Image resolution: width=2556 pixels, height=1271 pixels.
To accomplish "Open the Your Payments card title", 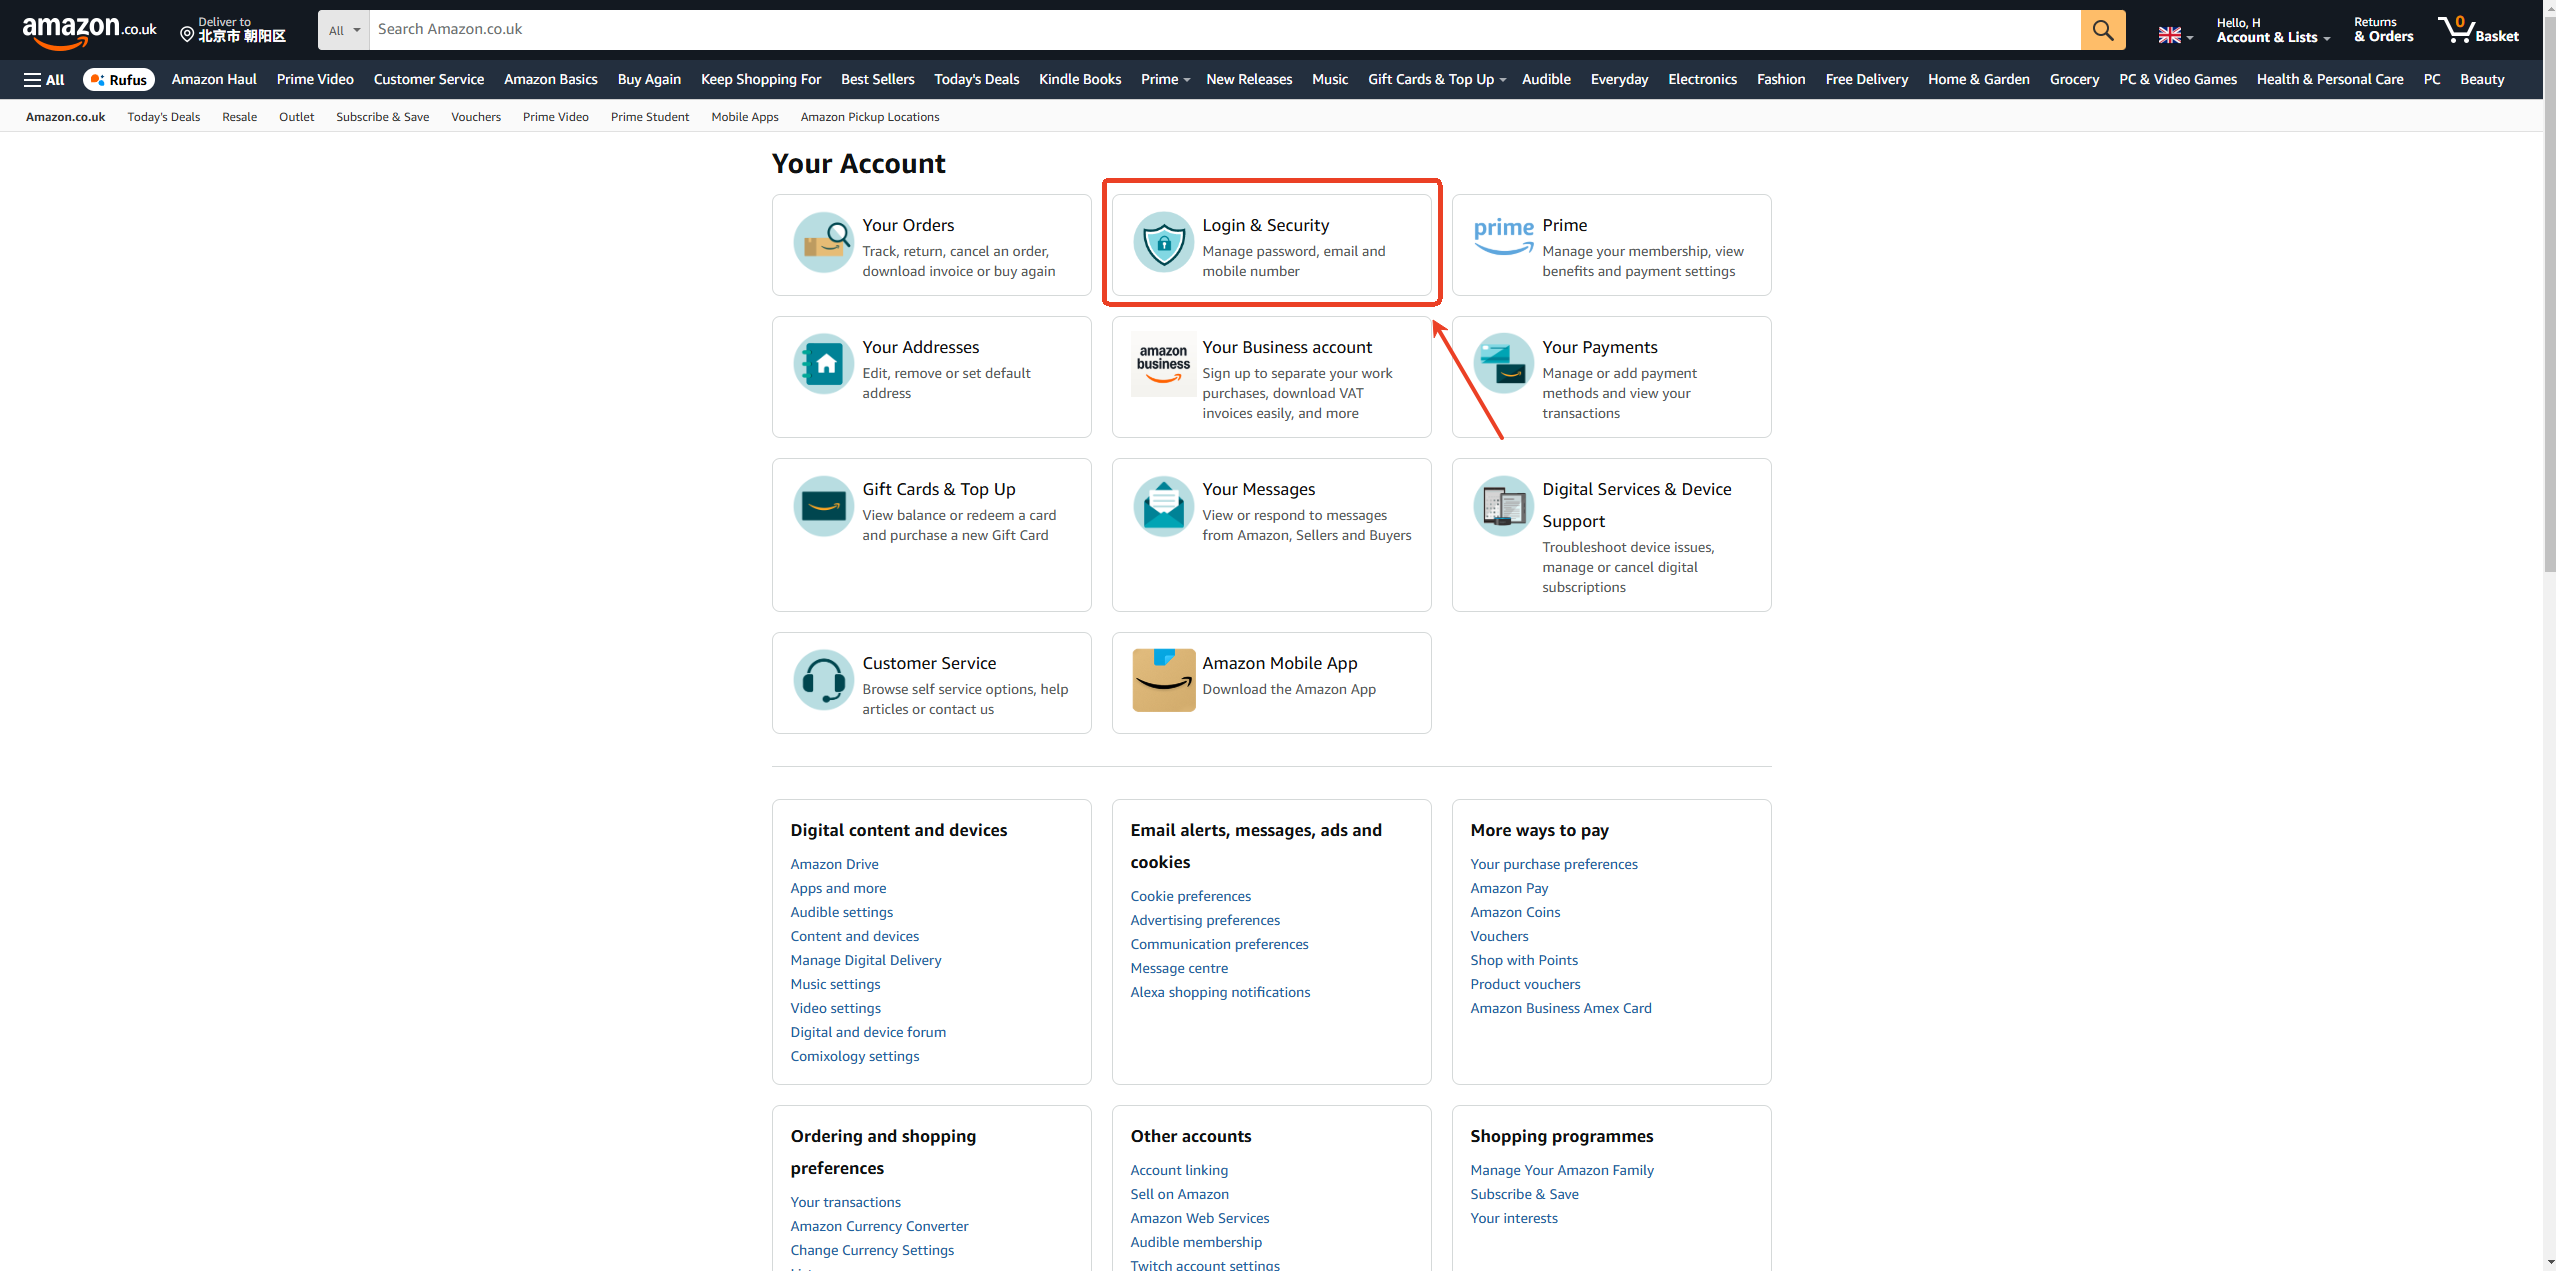I will coord(1599,347).
